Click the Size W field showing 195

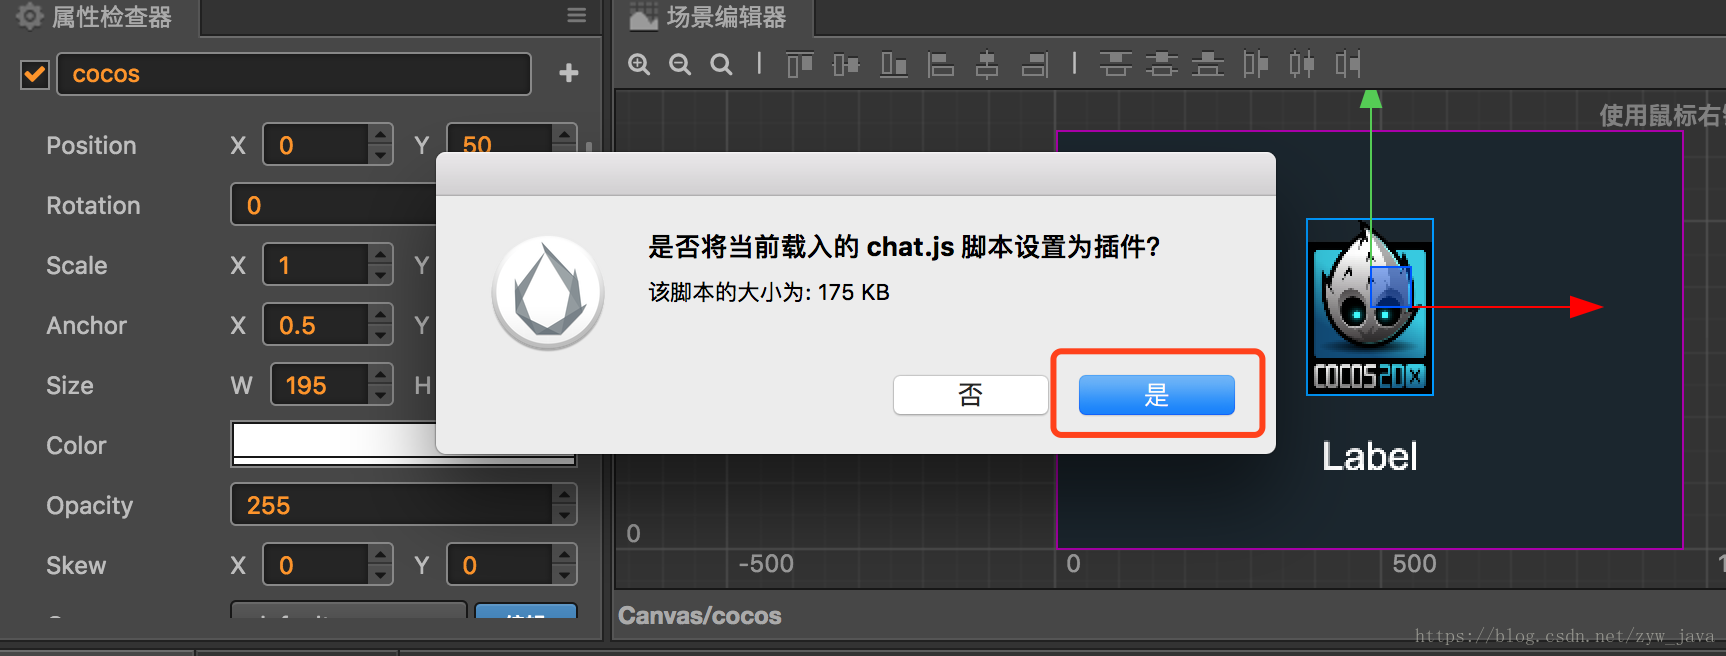(x=320, y=385)
